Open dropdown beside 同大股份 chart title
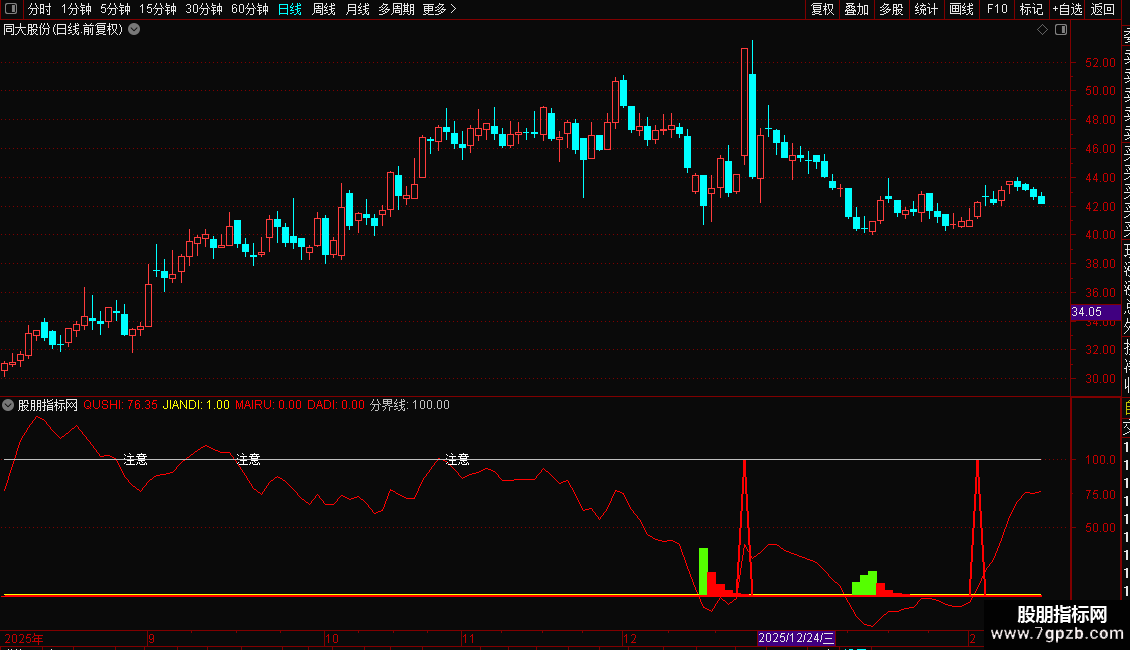 pos(134,30)
